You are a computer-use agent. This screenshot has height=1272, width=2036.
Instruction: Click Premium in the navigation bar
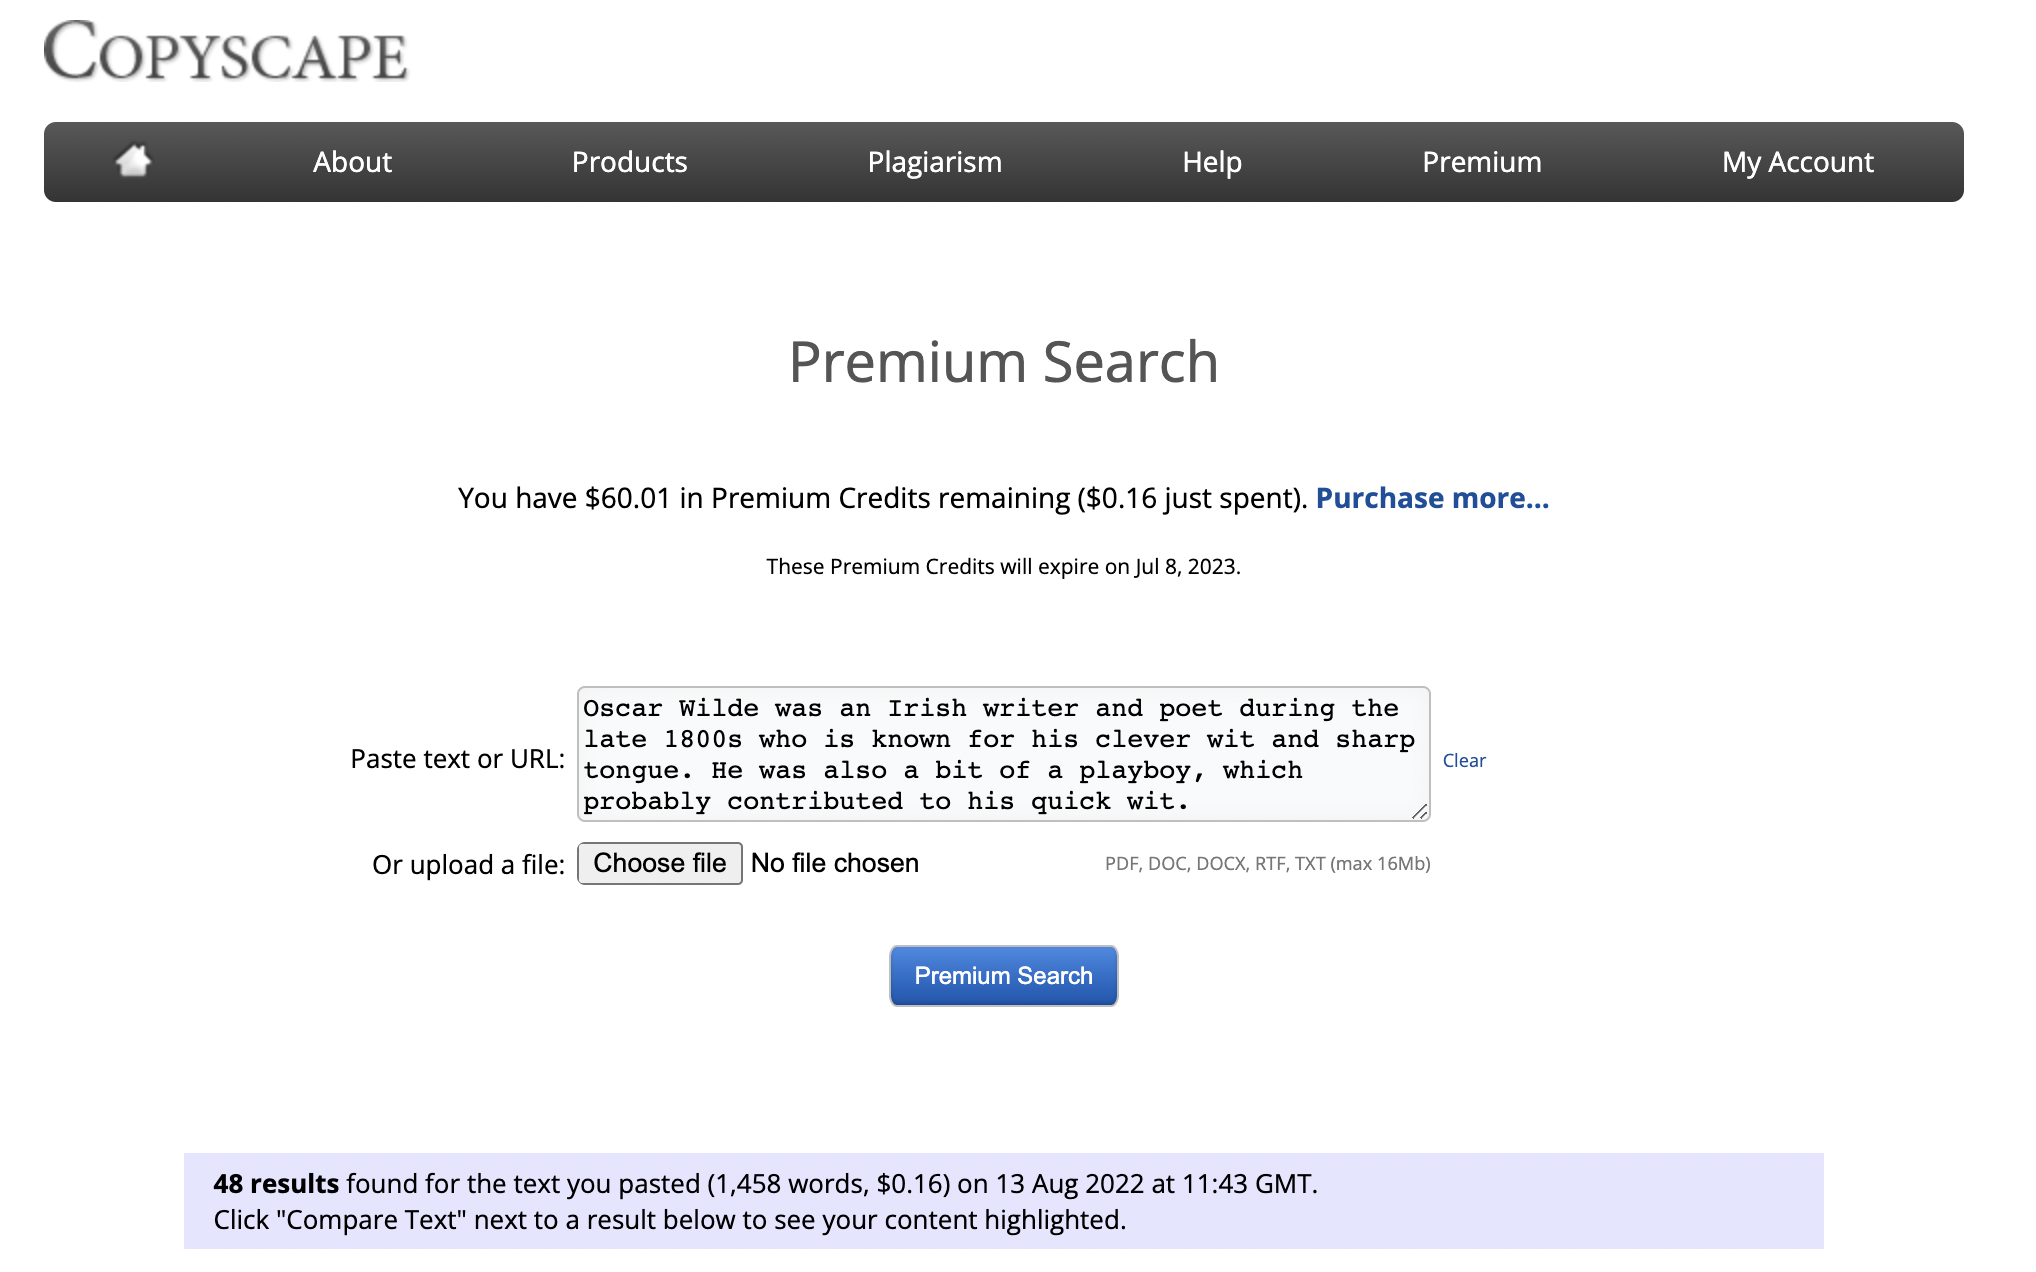coord(1481,162)
